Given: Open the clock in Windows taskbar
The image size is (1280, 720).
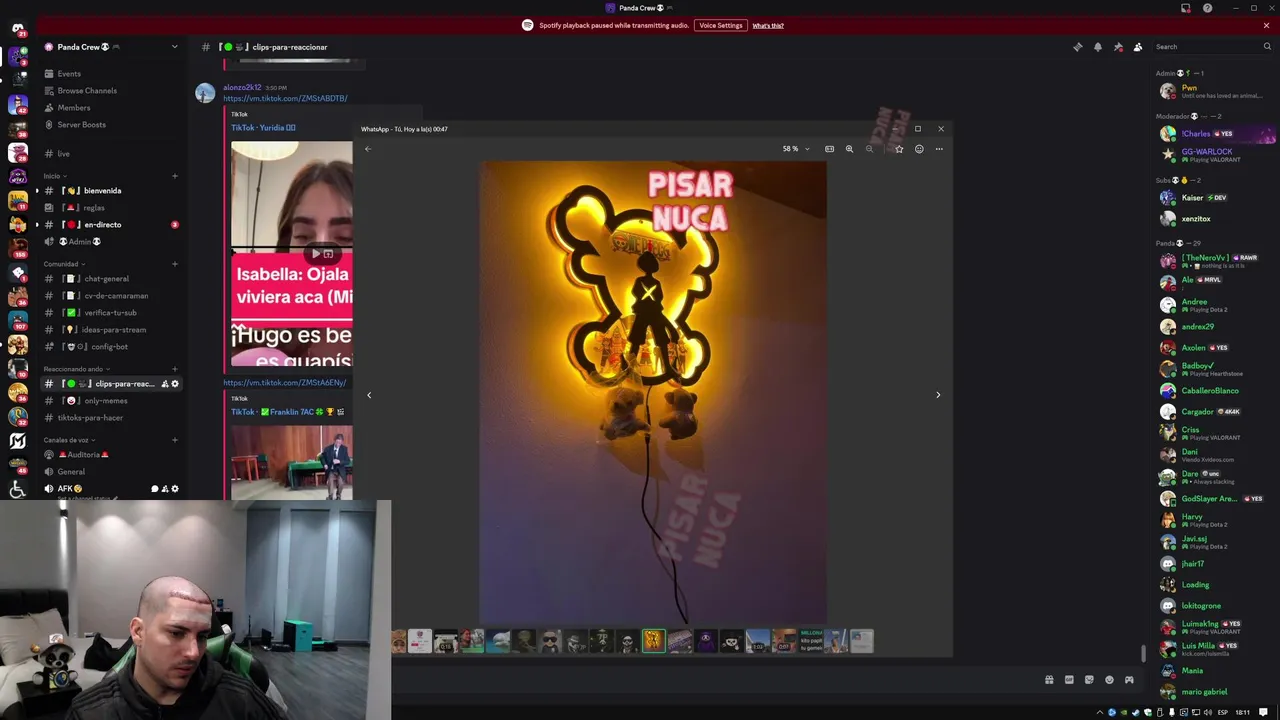Looking at the screenshot, I should [x=1242, y=712].
